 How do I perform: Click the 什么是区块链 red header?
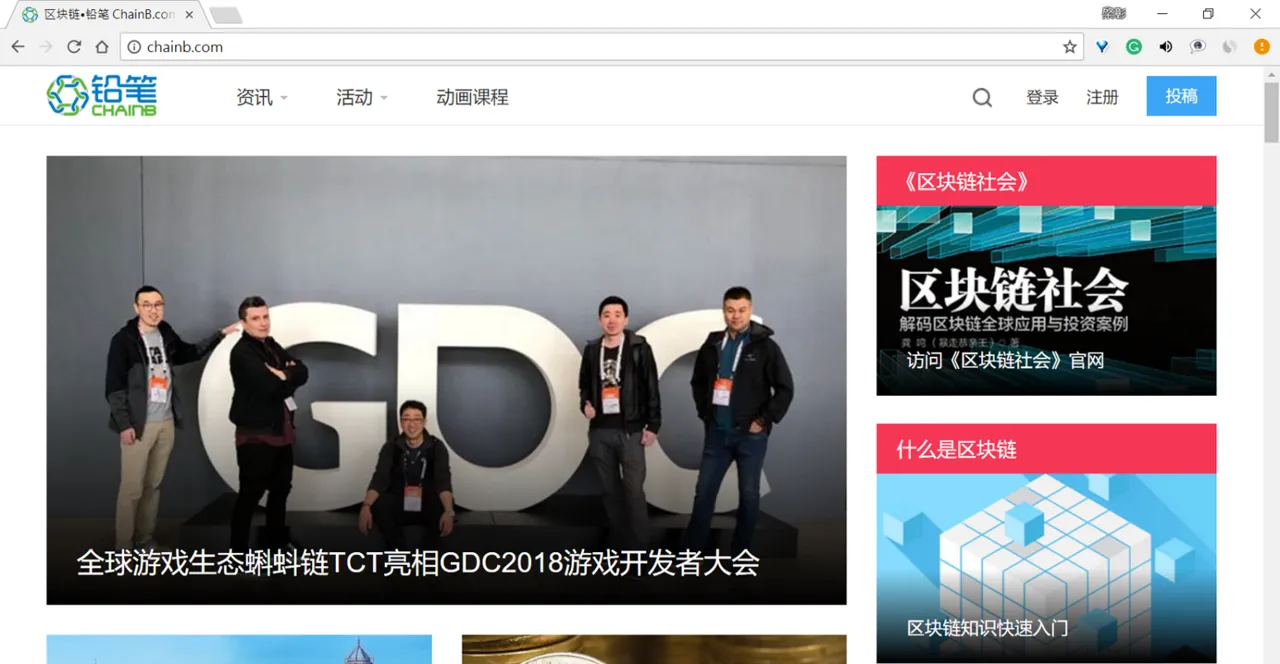[x=1046, y=449]
